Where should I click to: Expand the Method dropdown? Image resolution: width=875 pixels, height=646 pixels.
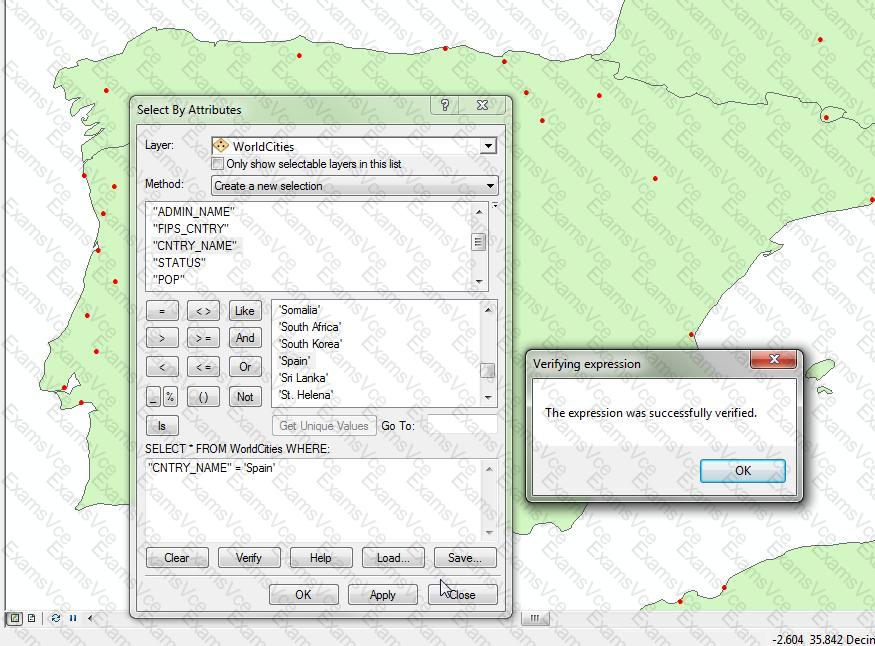490,186
